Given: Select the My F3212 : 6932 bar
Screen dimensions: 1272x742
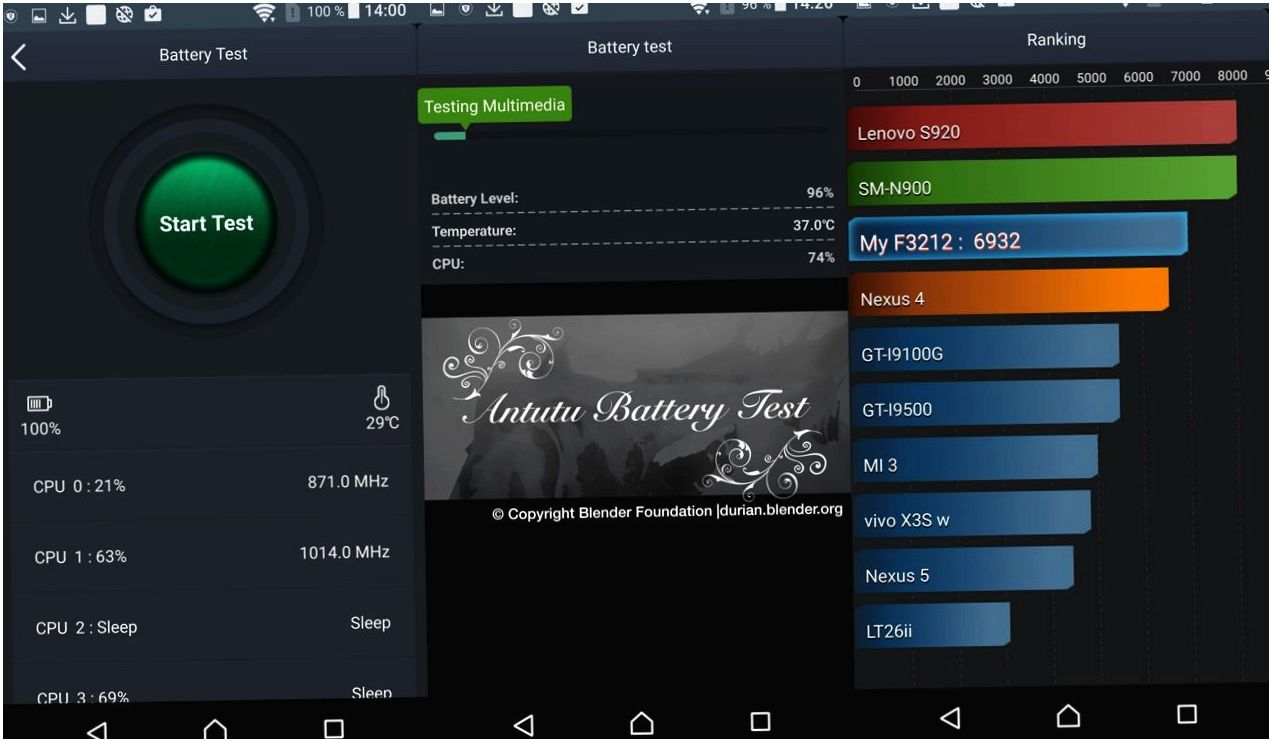Looking at the screenshot, I should [1018, 238].
